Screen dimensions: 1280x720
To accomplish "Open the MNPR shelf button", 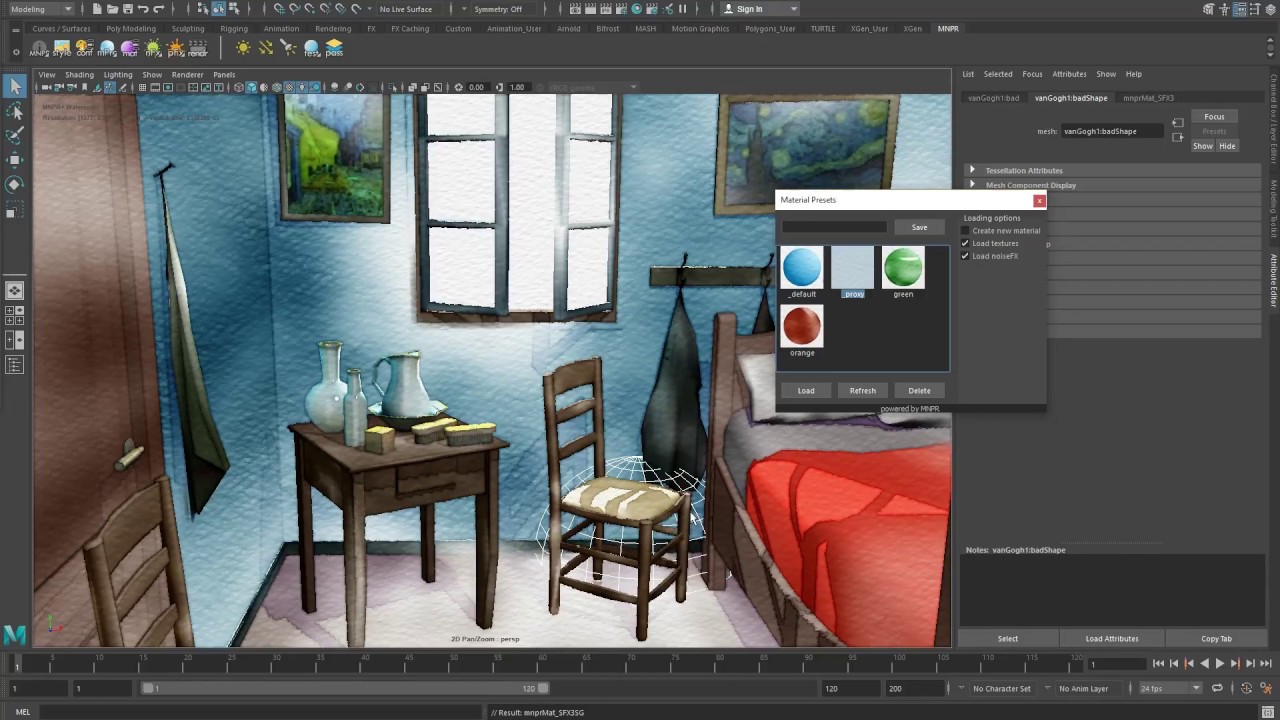I will click(x=39, y=48).
